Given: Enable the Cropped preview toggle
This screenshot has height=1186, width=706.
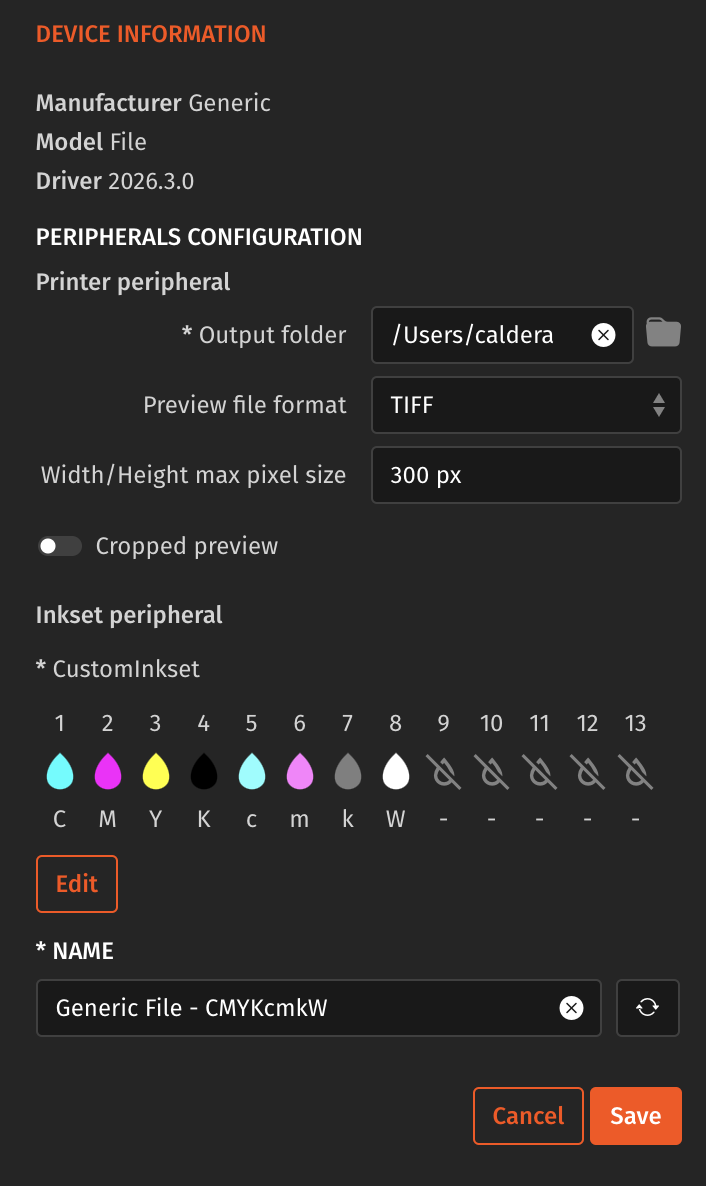Looking at the screenshot, I should [60, 546].
